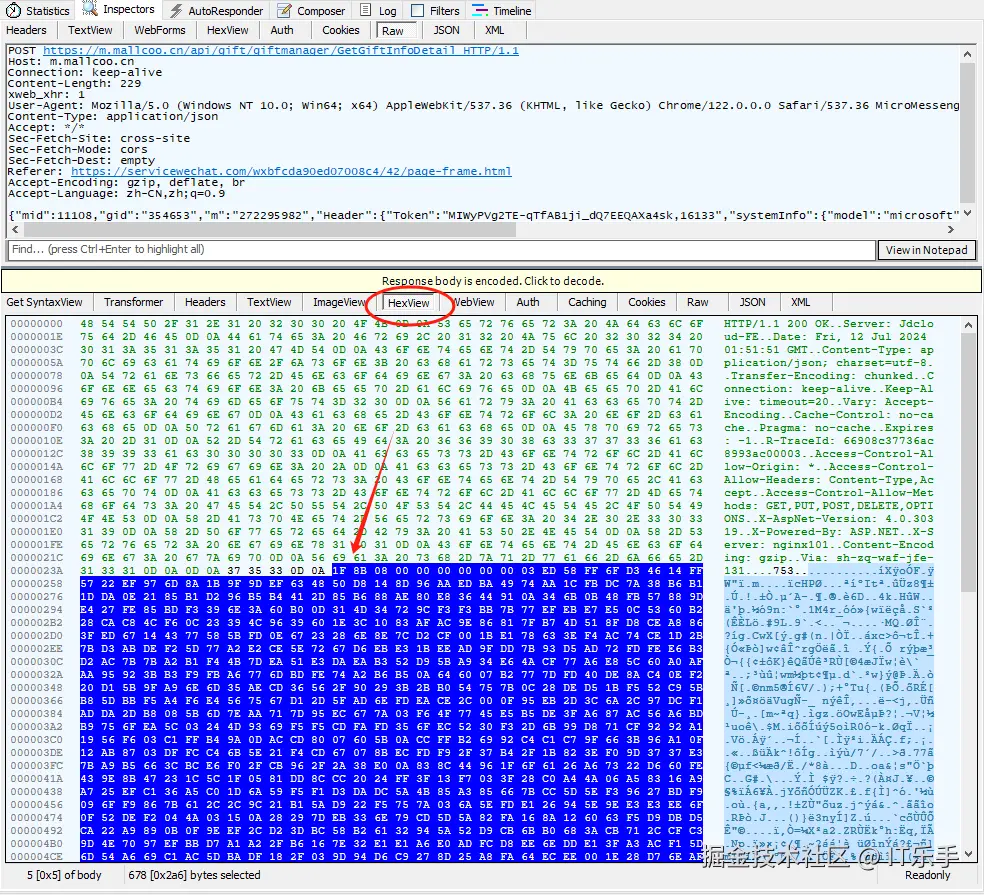
Task: Select the request HexView tab
Action: [228, 30]
